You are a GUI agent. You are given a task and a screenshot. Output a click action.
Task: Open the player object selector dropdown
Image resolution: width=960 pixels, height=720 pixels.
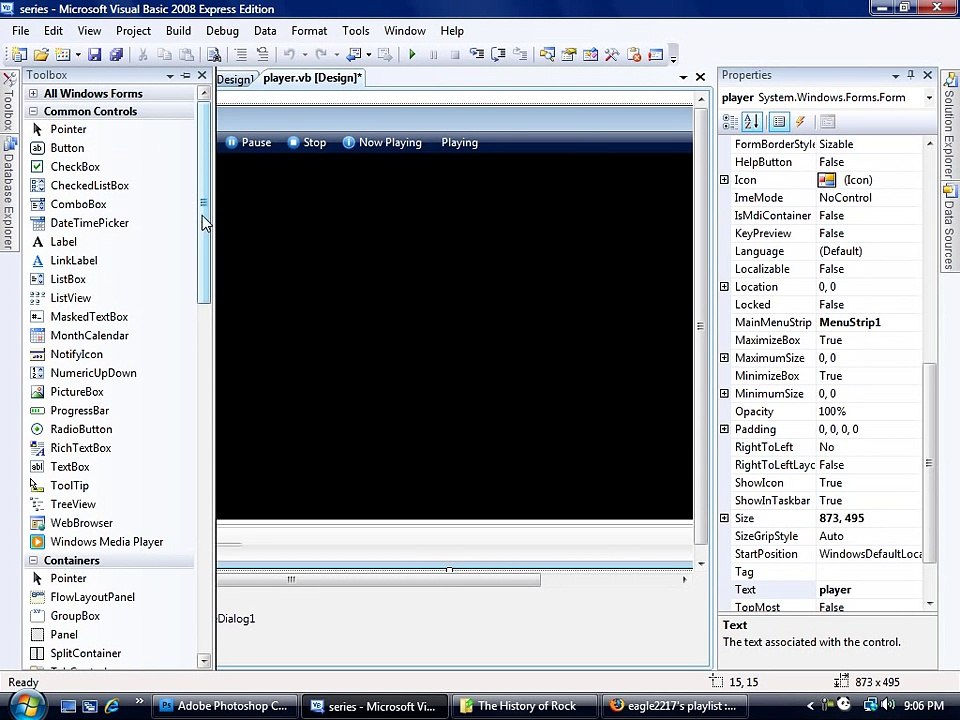(x=929, y=98)
